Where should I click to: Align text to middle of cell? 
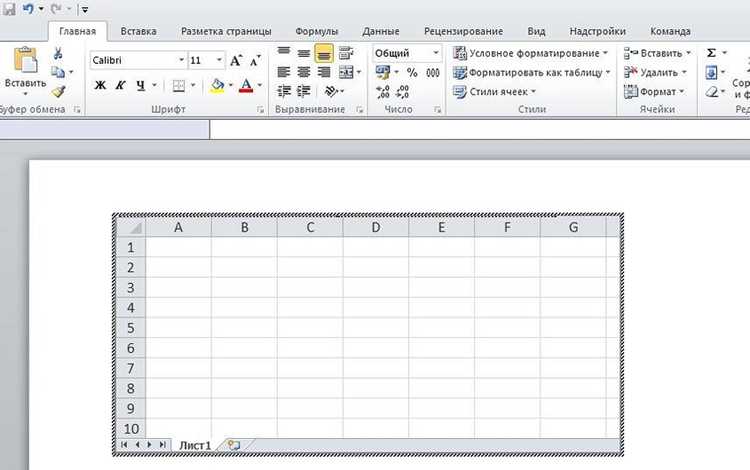(304, 53)
